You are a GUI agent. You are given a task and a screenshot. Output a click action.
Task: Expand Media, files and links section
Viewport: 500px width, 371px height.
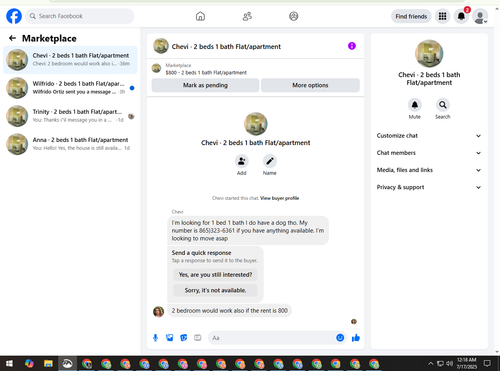point(429,170)
